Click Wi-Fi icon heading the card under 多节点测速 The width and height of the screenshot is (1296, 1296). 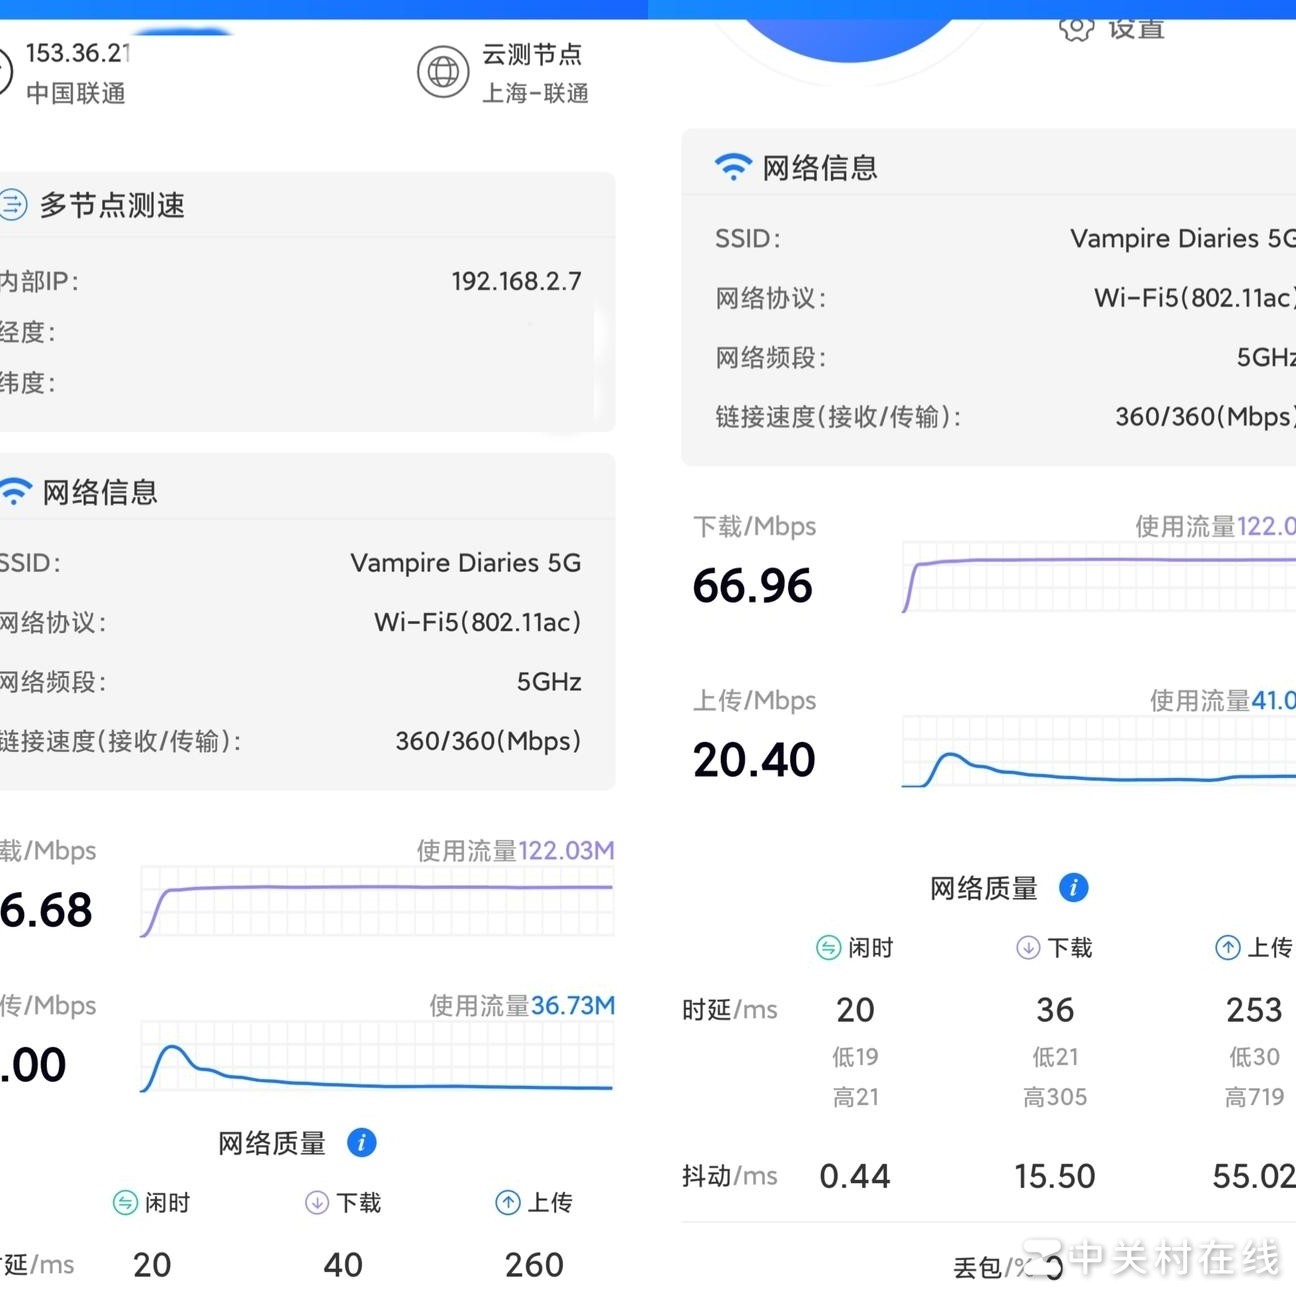pyautogui.click(x=15, y=492)
